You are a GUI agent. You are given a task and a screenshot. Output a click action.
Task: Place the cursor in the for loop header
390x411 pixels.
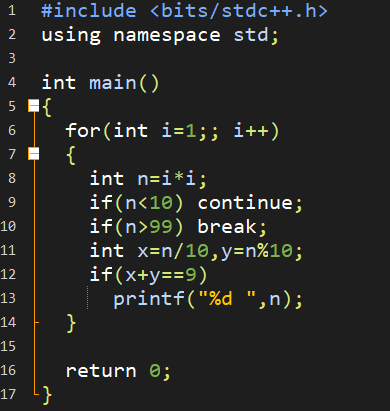(x=172, y=130)
